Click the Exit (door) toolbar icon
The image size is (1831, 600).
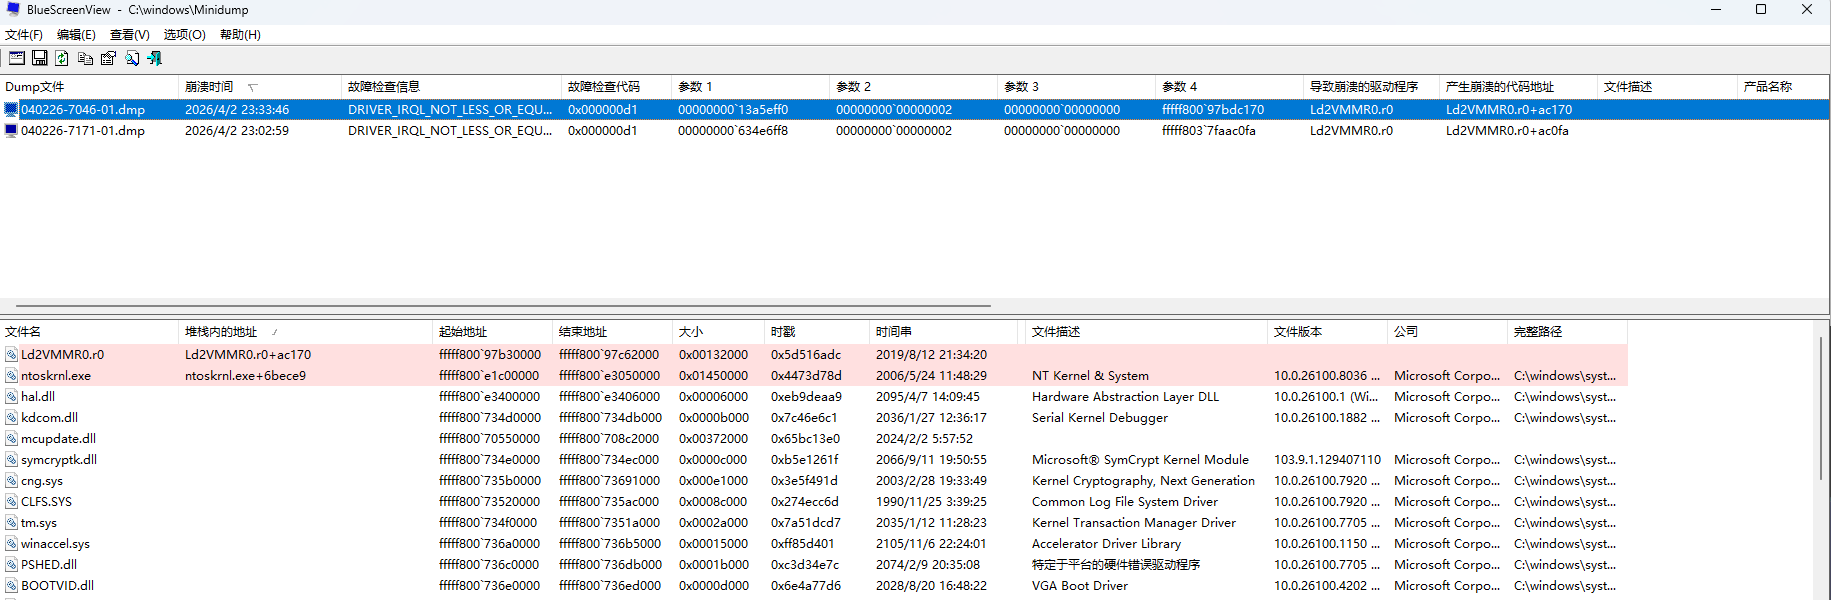click(155, 58)
